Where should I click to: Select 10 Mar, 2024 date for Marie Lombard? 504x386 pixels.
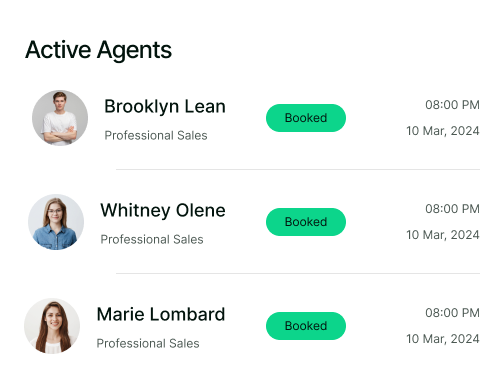443,339
